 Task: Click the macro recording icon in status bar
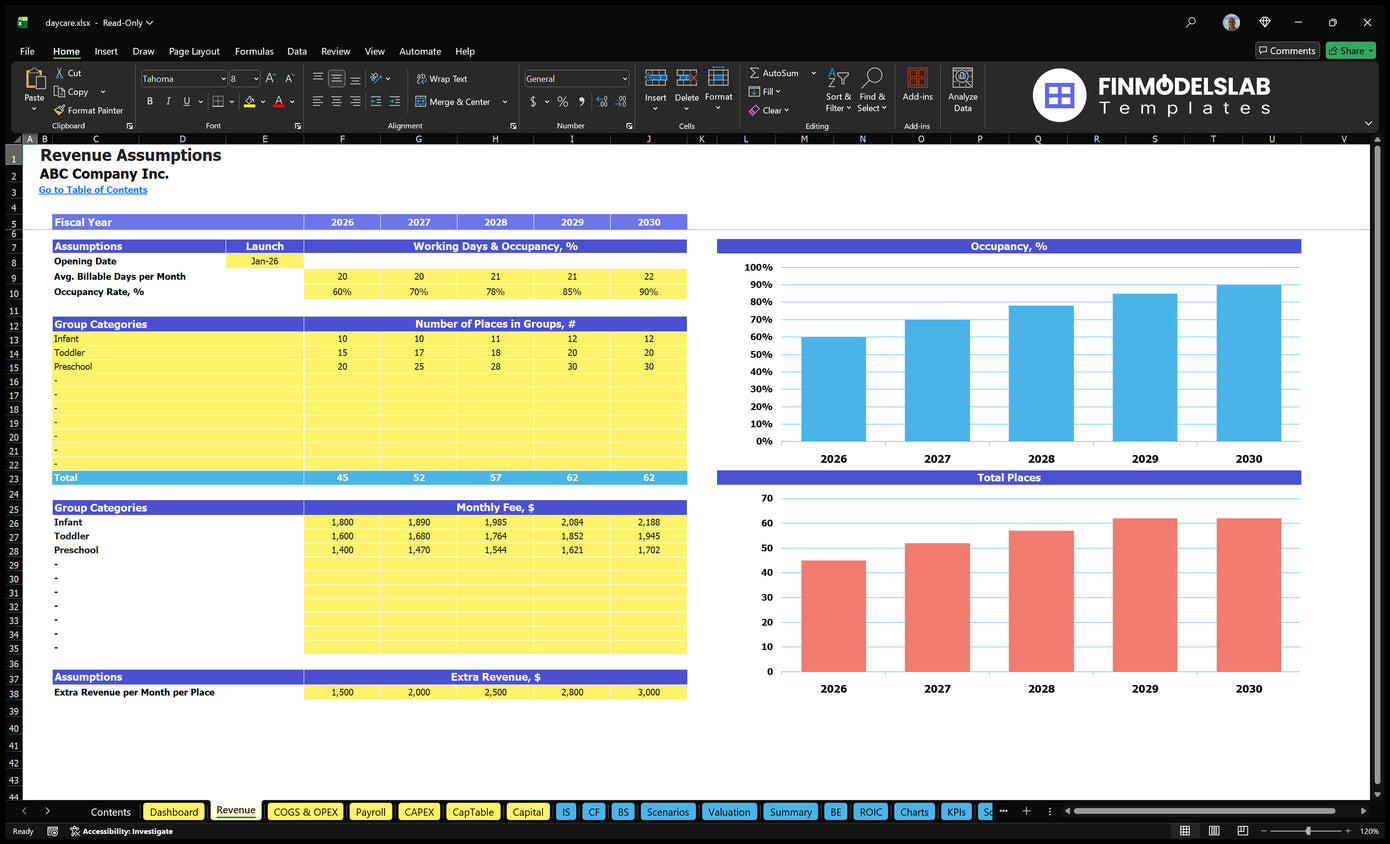pos(51,831)
